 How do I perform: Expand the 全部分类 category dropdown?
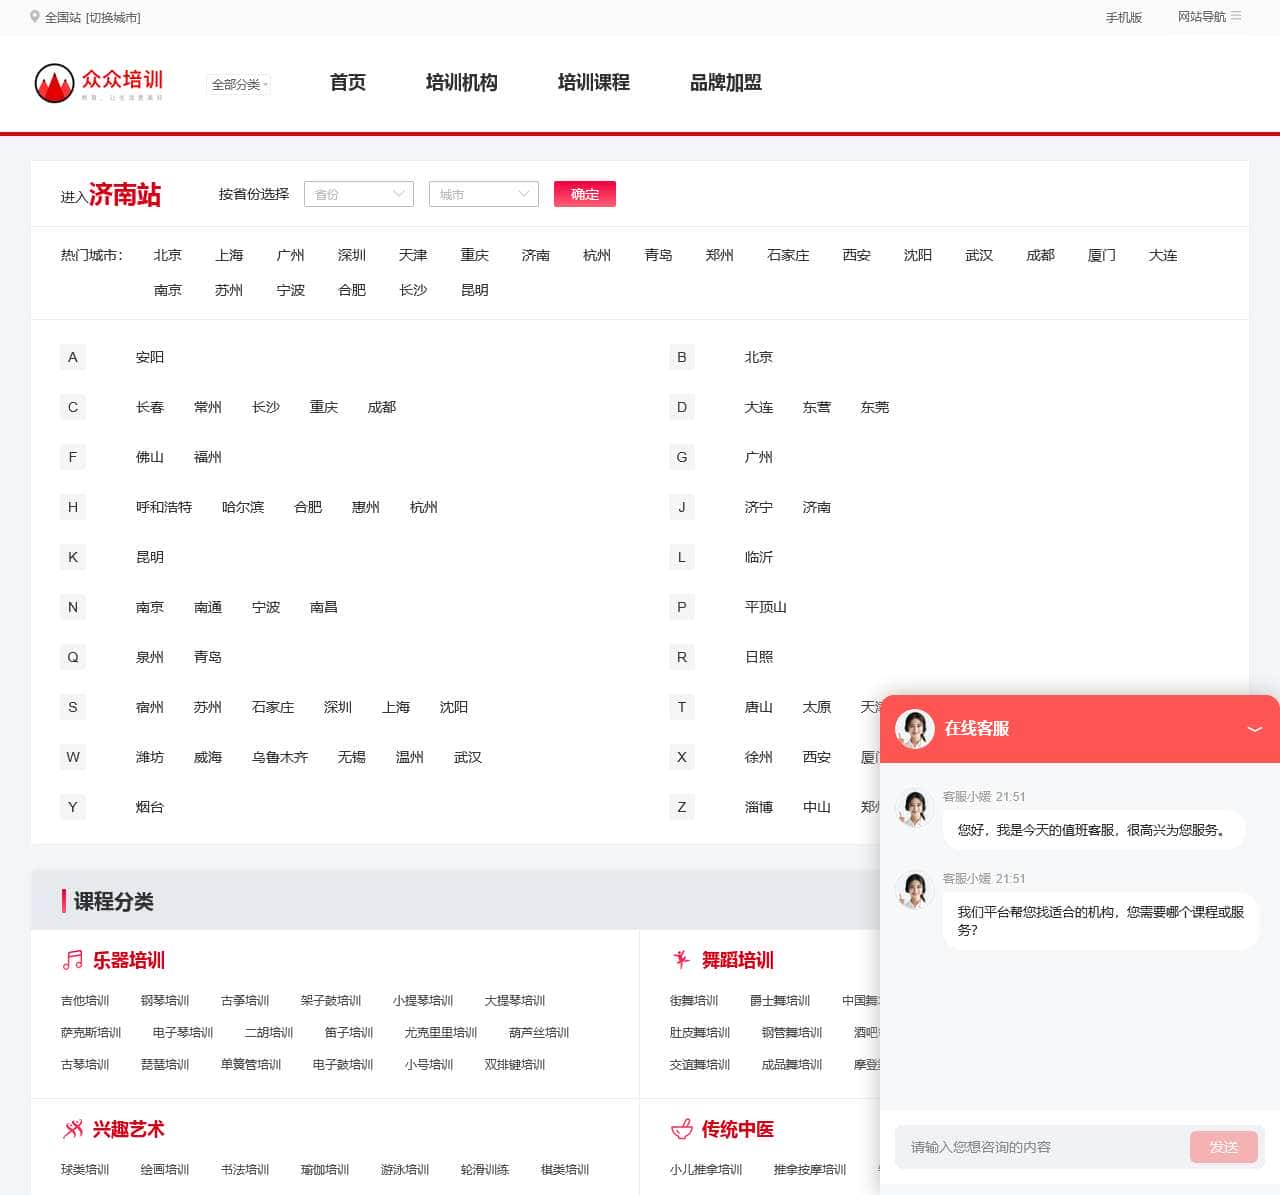coord(239,85)
